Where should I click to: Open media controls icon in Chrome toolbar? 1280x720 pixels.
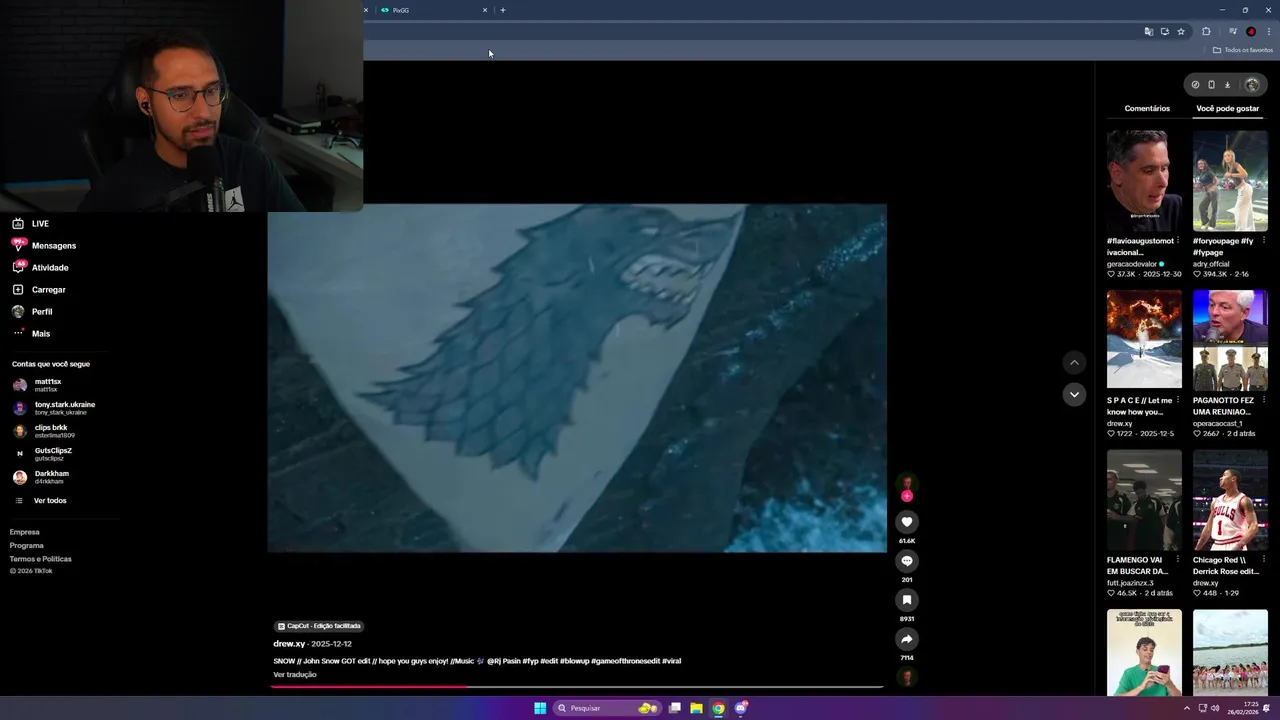tap(1233, 32)
